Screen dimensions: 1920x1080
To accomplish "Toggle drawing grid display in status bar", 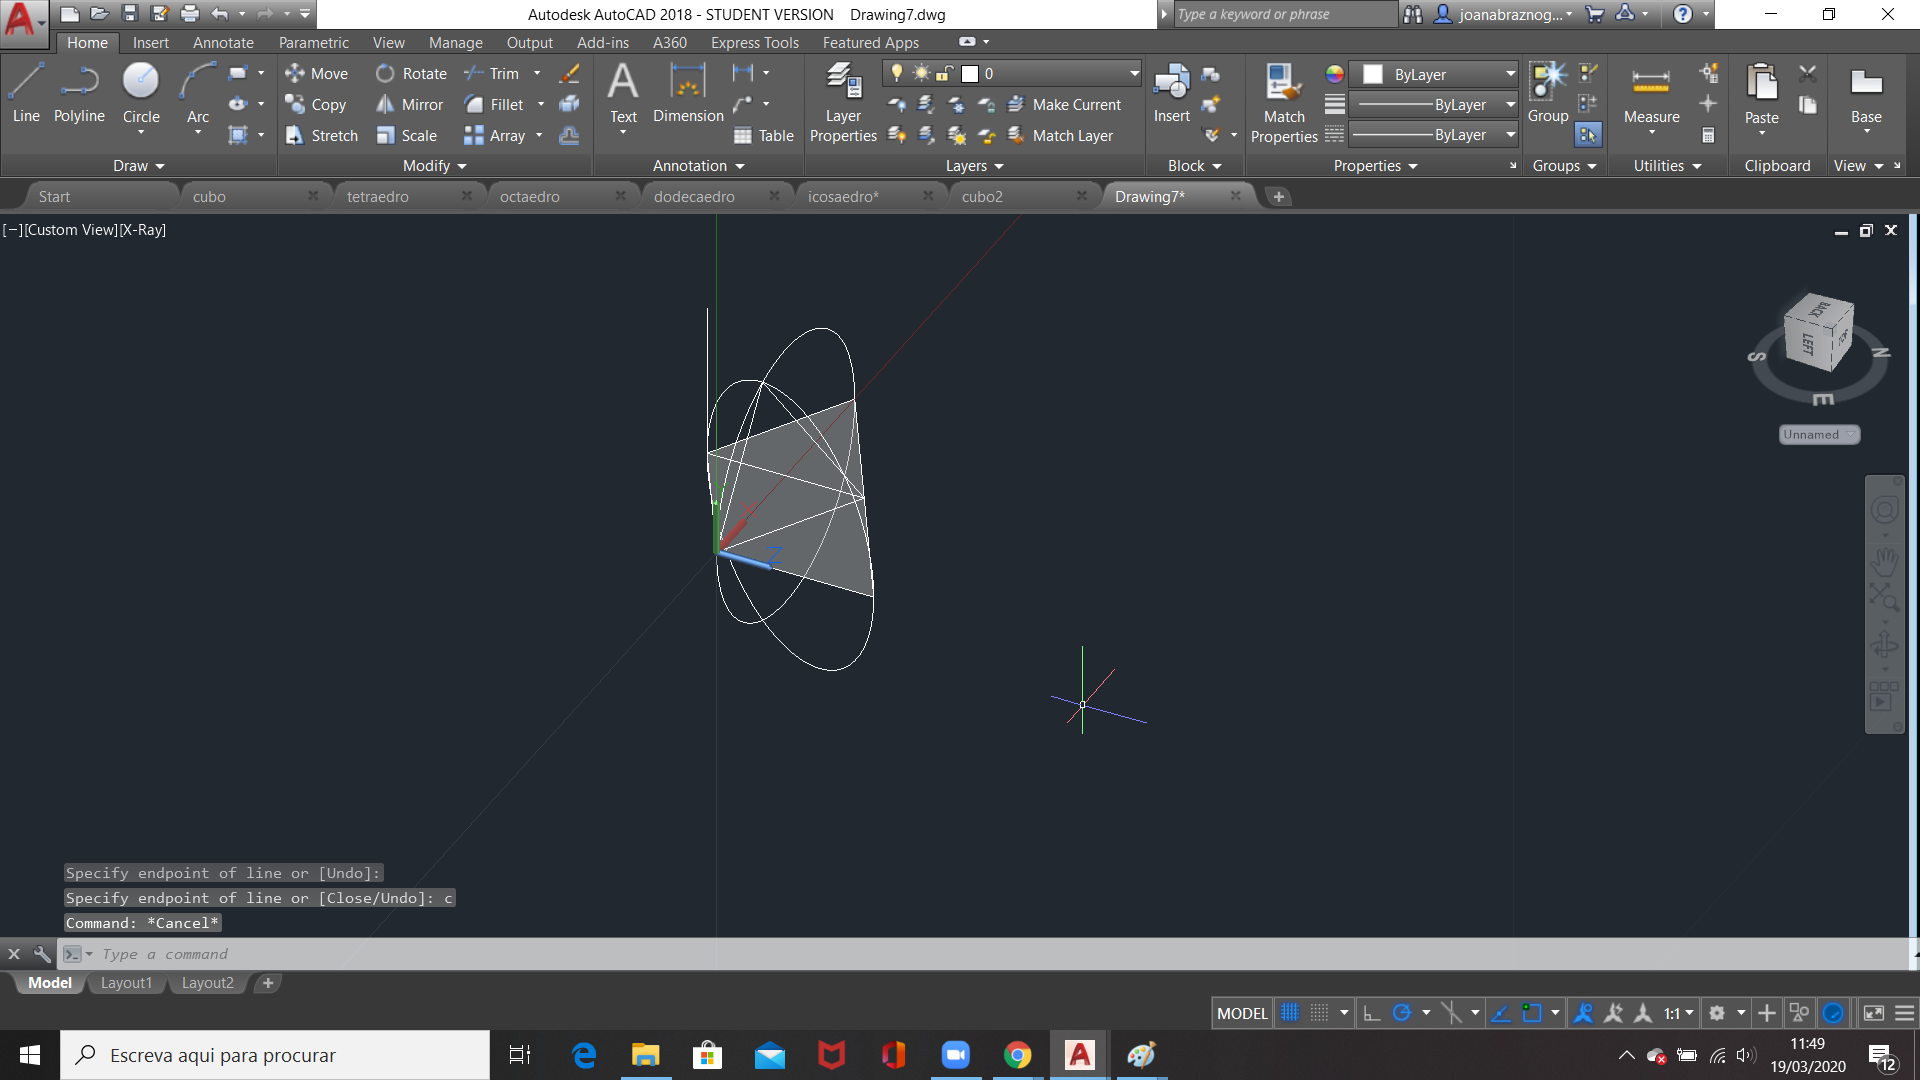I will [x=1290, y=1013].
